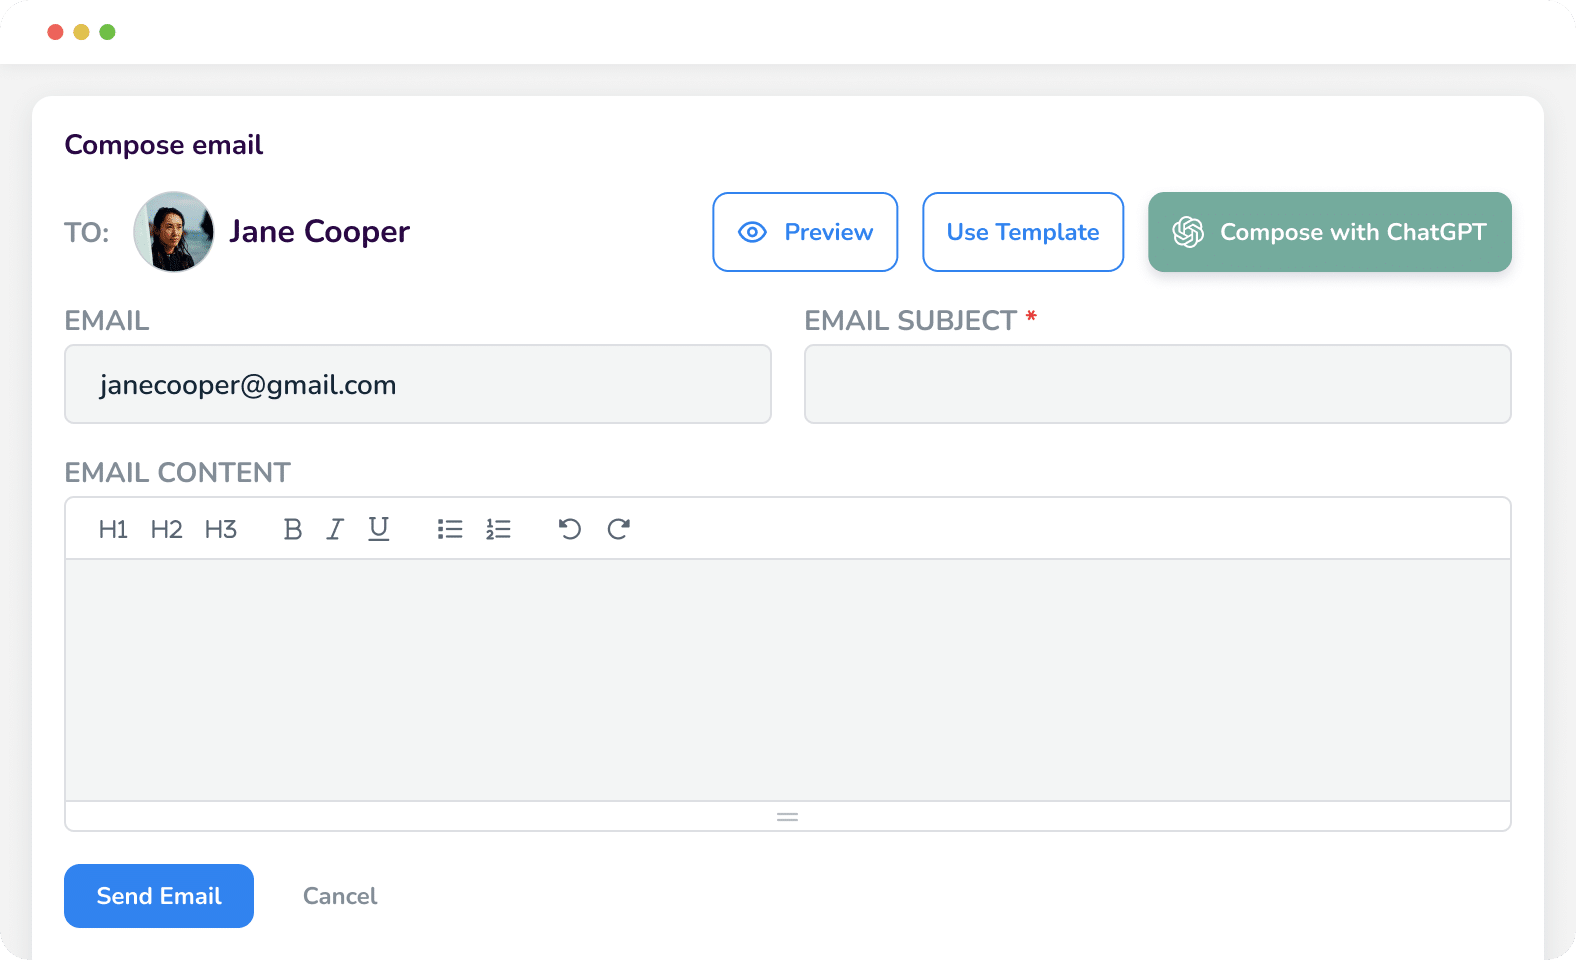The height and width of the screenshot is (960, 1576).
Task: Insert a numbered list
Action: pyautogui.click(x=498, y=529)
